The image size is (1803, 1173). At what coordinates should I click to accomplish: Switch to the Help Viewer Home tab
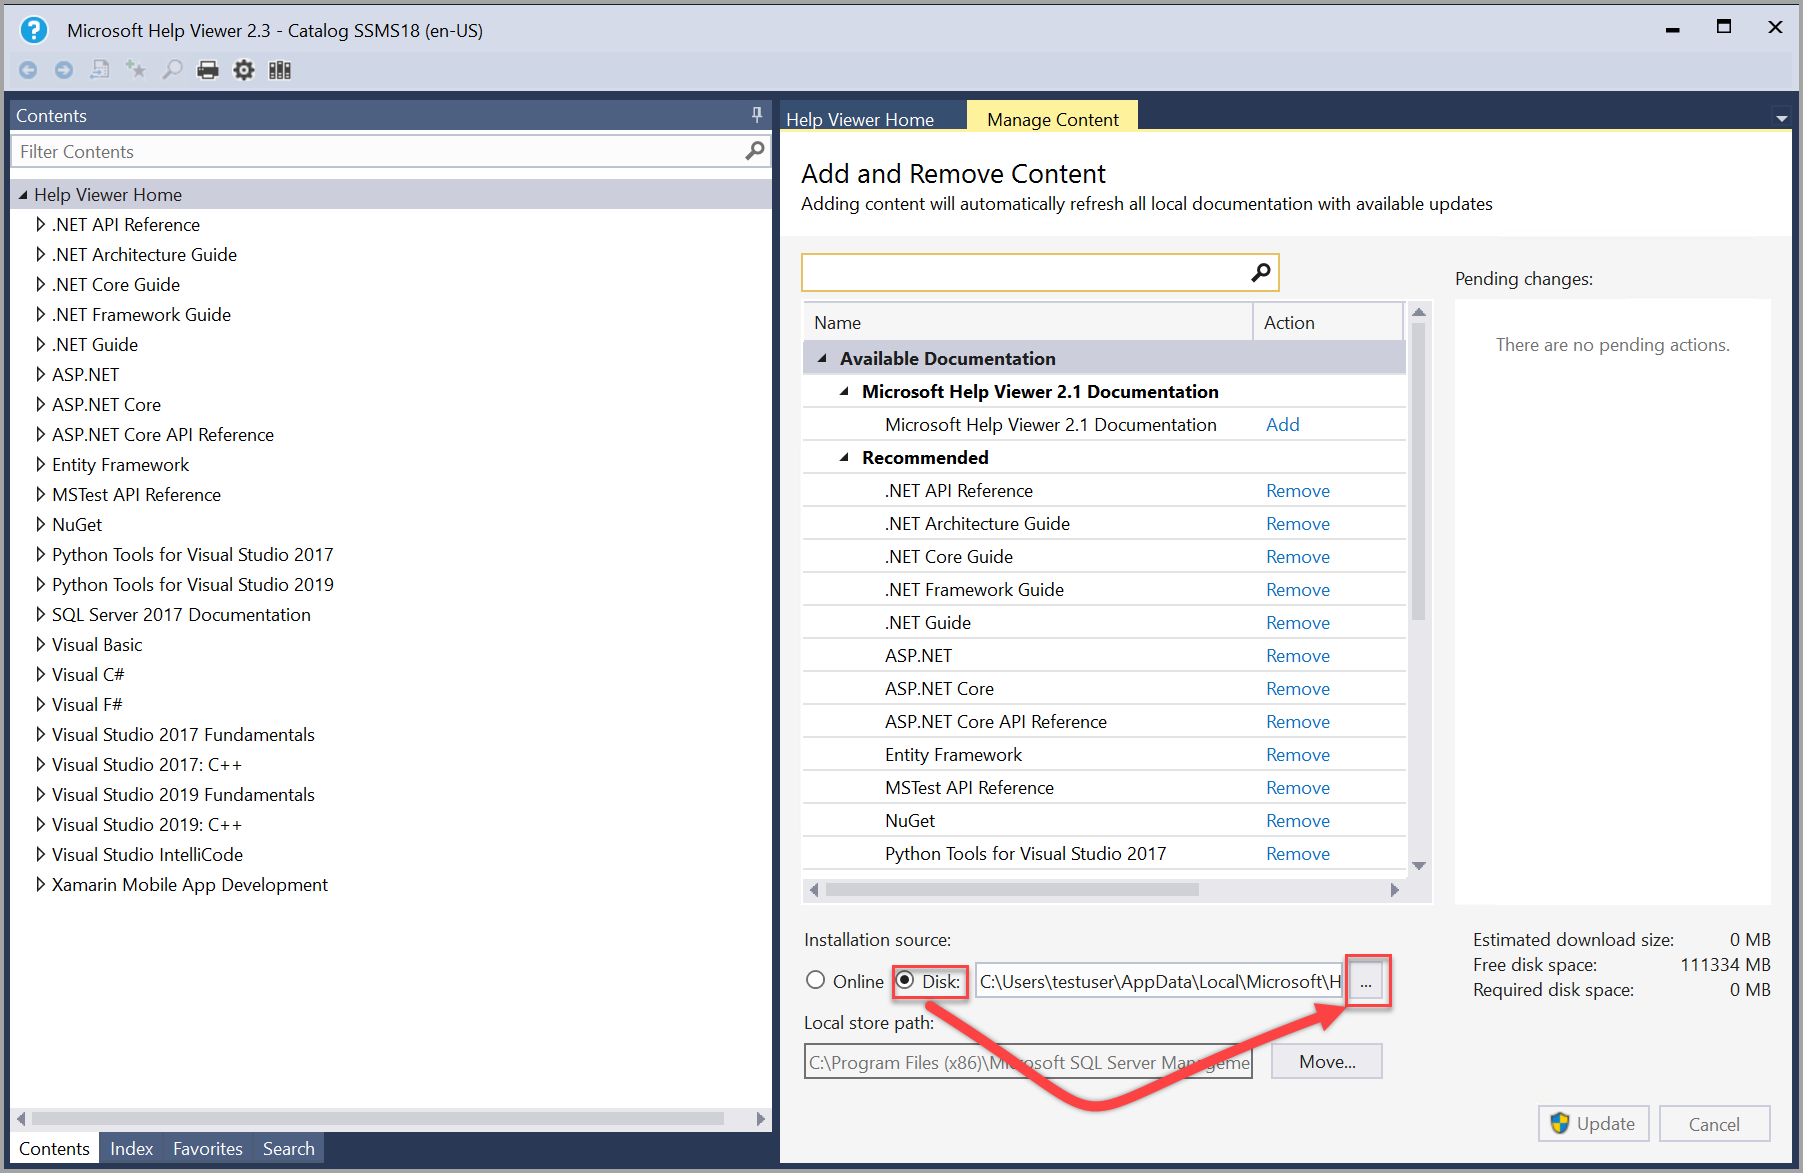pyautogui.click(x=859, y=118)
